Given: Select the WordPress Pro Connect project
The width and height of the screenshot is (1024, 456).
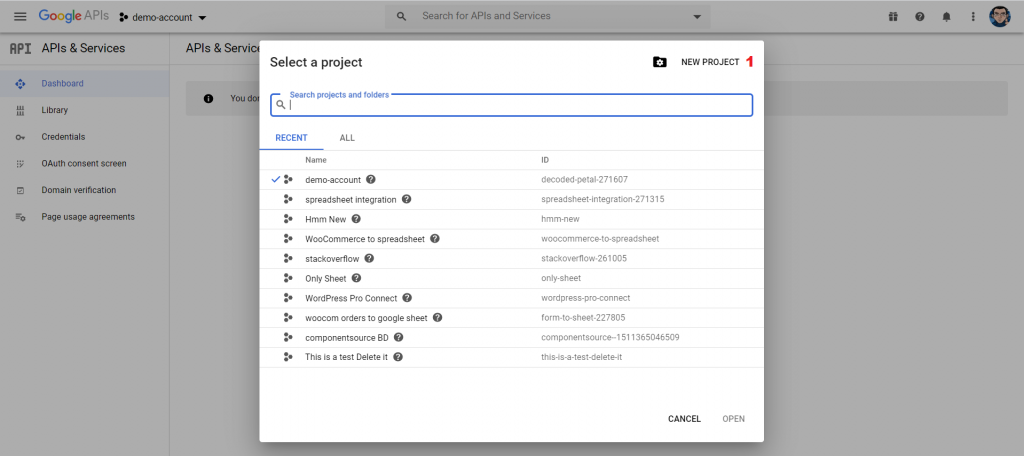Looking at the screenshot, I should tap(511, 298).
